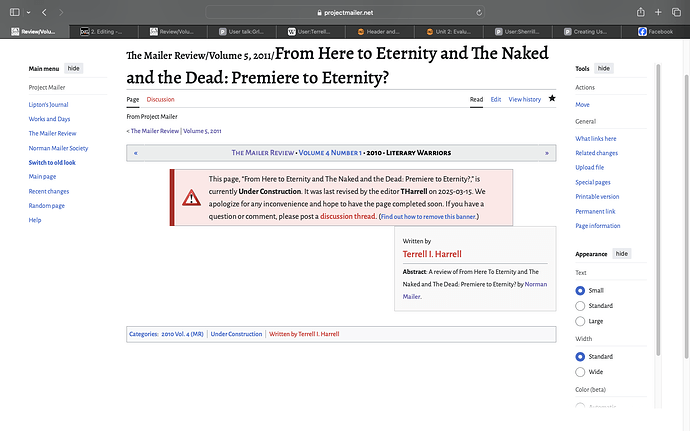Open a new tab with the plus icon

coord(658,12)
